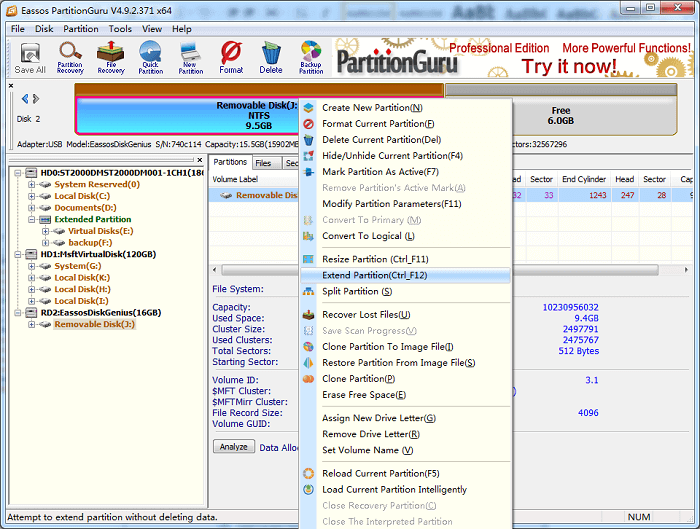Click the Analyze button
700x529 pixels.
(233, 447)
